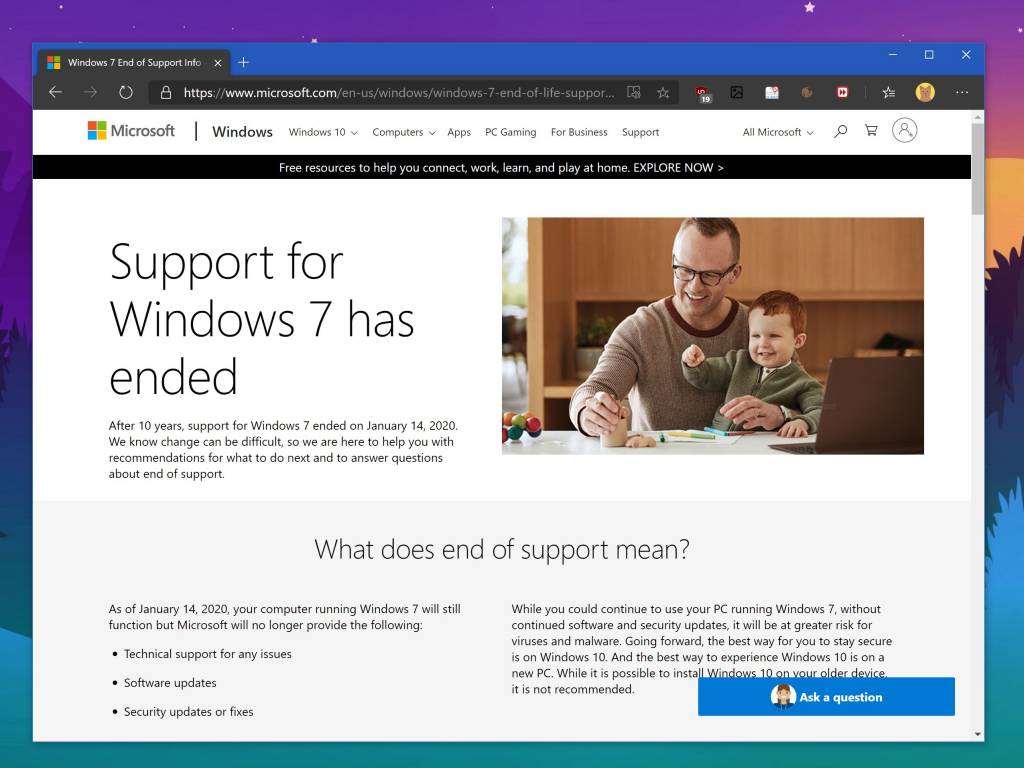Click the forward navigation arrow
Viewport: 1024px width, 768px height.
90,92
